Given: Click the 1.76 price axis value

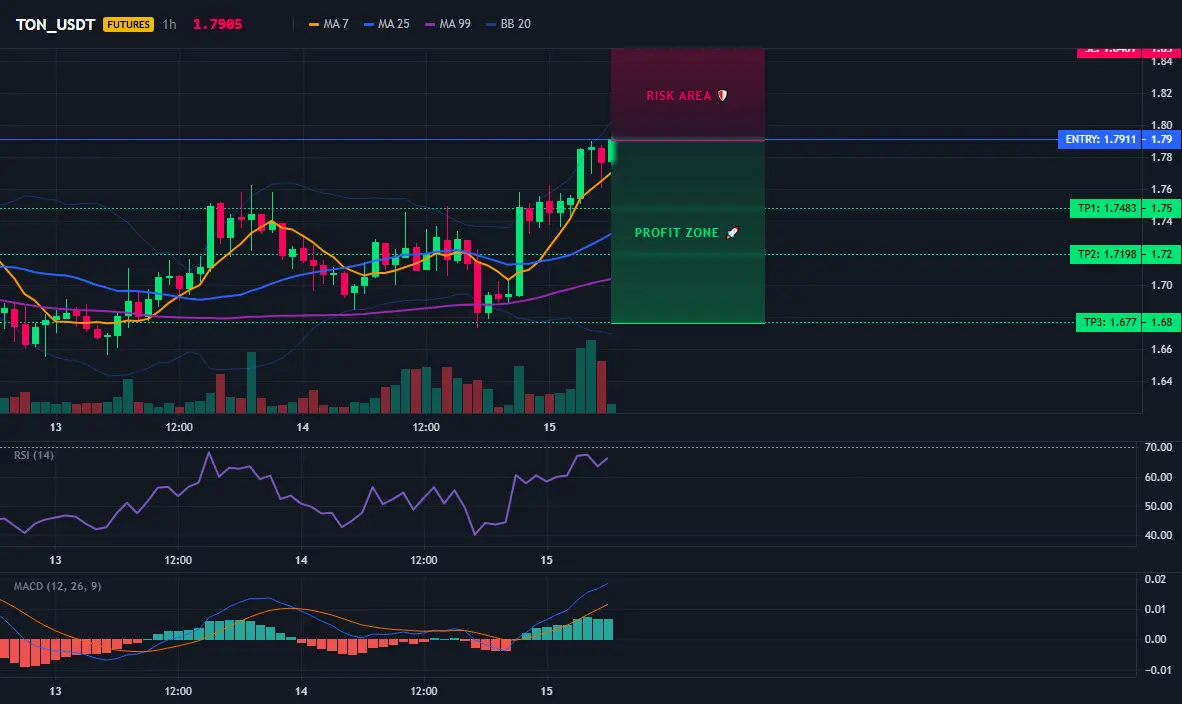Looking at the screenshot, I should tap(1162, 189).
